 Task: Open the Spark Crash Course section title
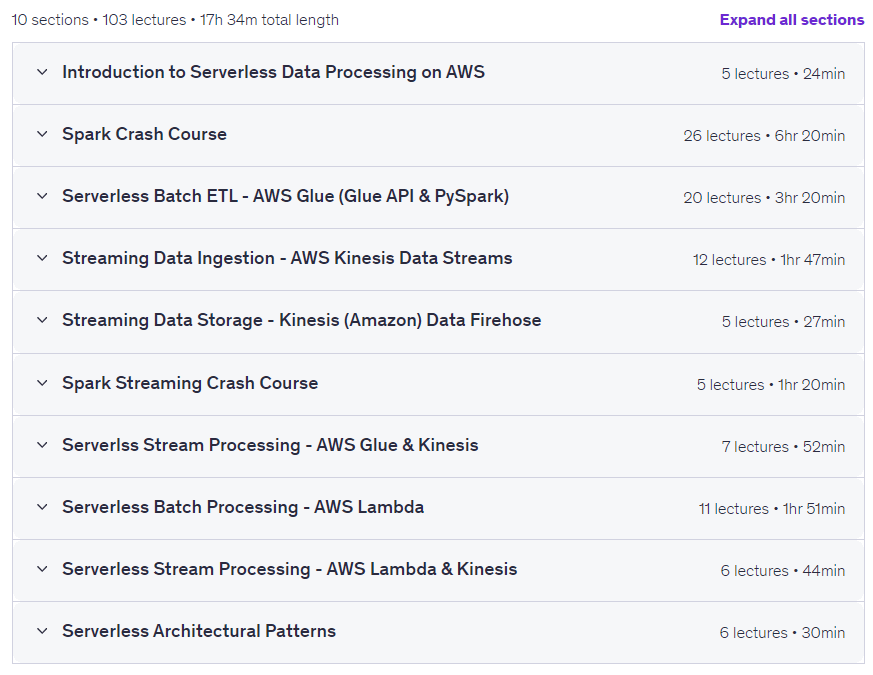point(144,134)
